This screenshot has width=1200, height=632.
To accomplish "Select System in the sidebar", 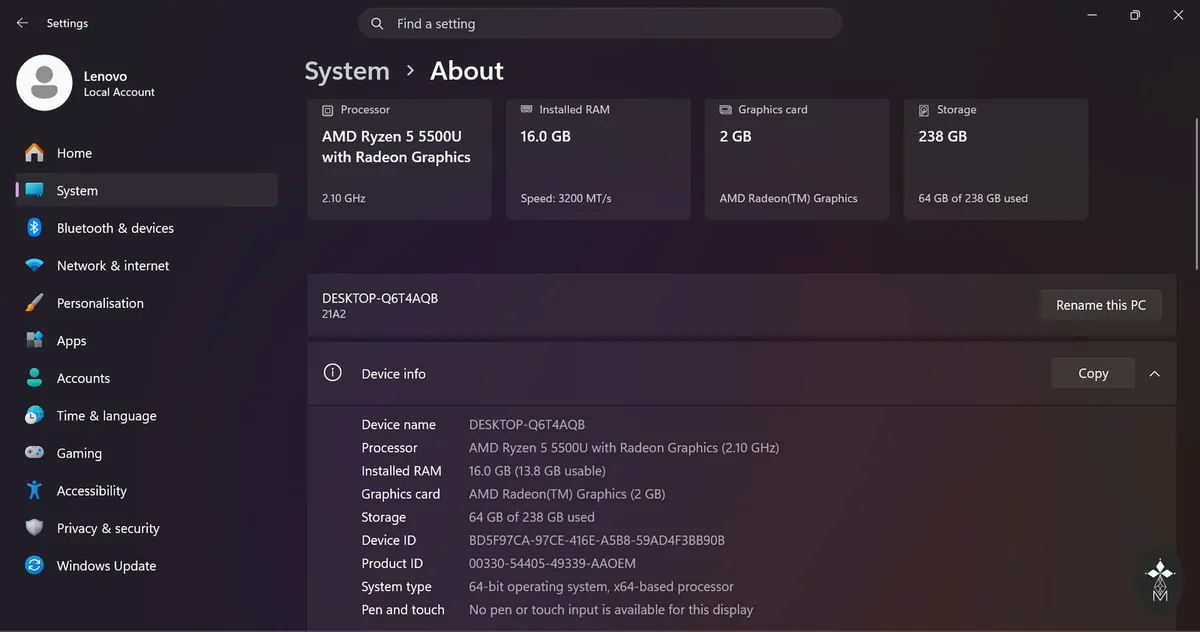I will (x=147, y=190).
